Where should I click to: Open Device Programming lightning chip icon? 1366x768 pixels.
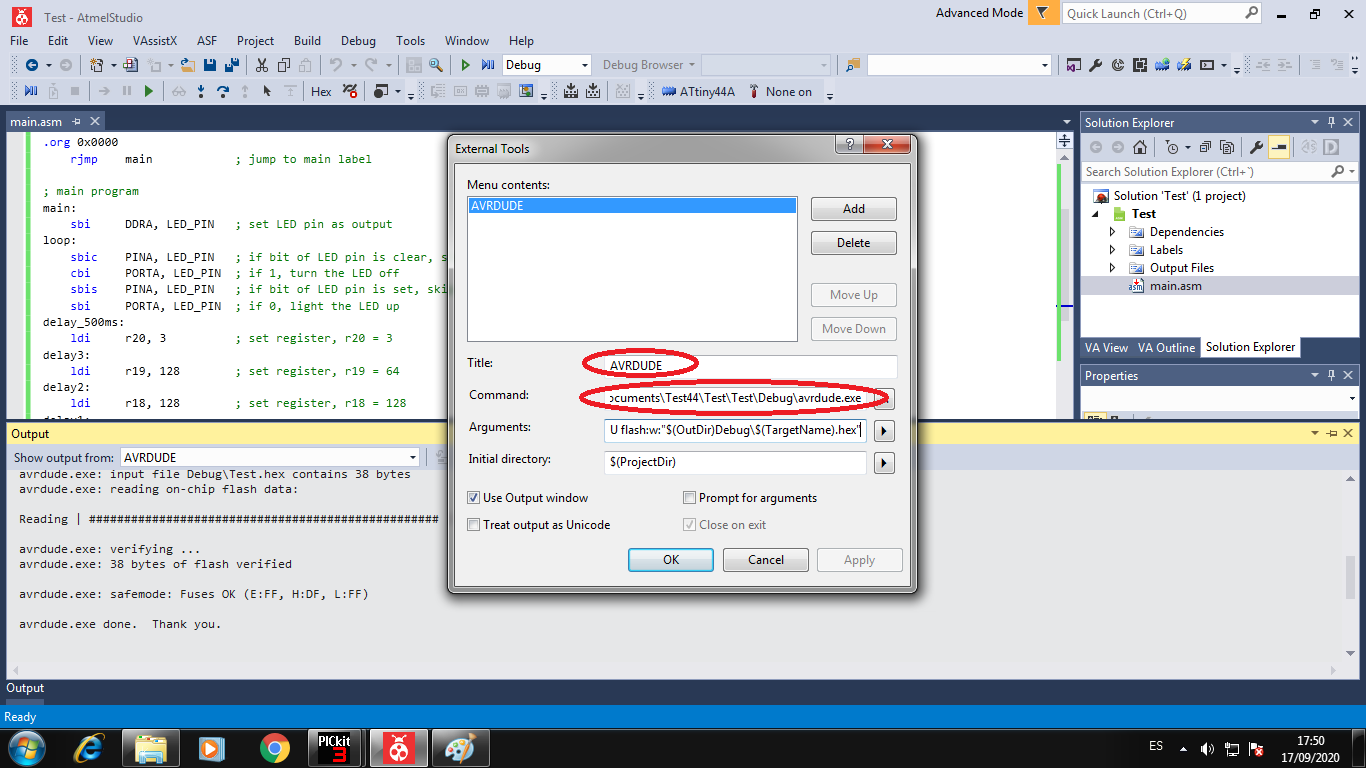coord(1184,65)
